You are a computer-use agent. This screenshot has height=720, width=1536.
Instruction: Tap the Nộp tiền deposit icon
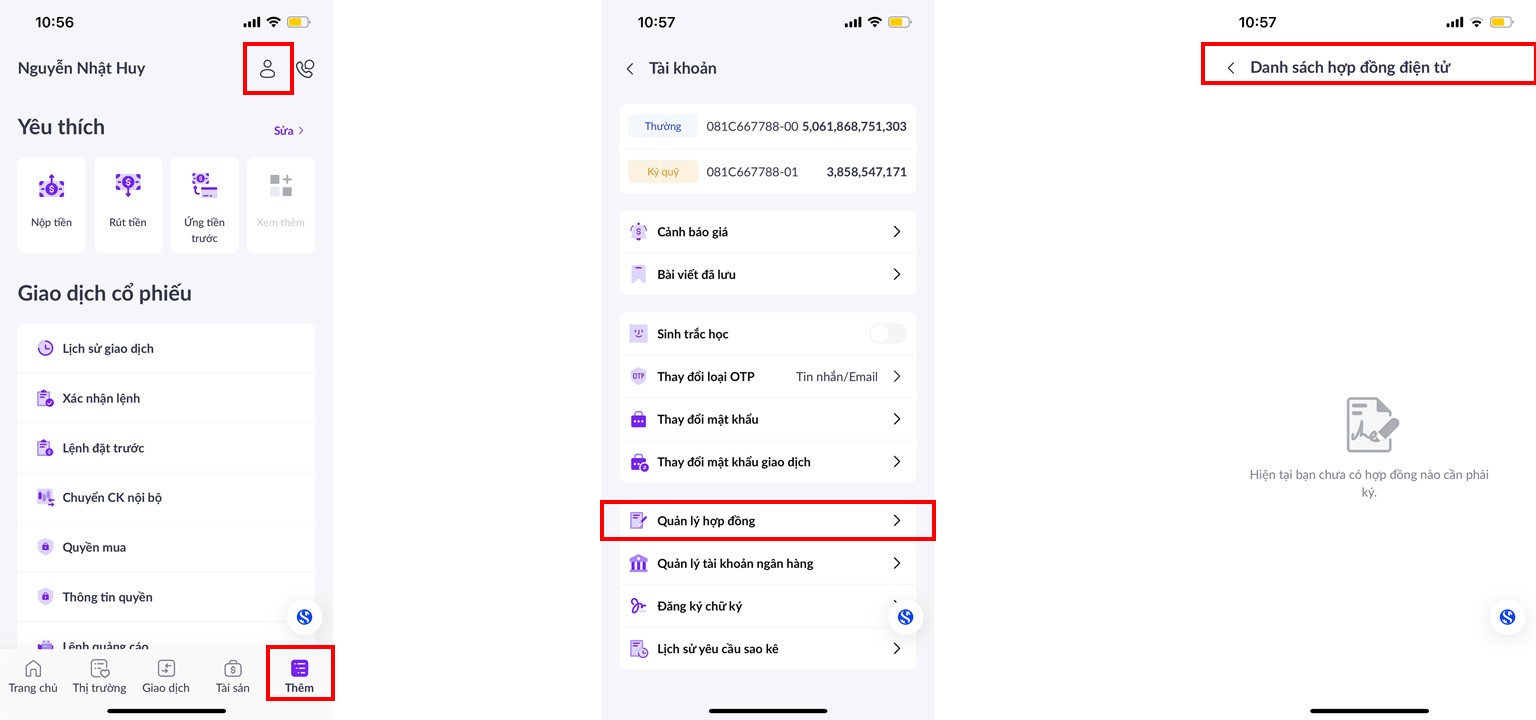click(x=52, y=186)
